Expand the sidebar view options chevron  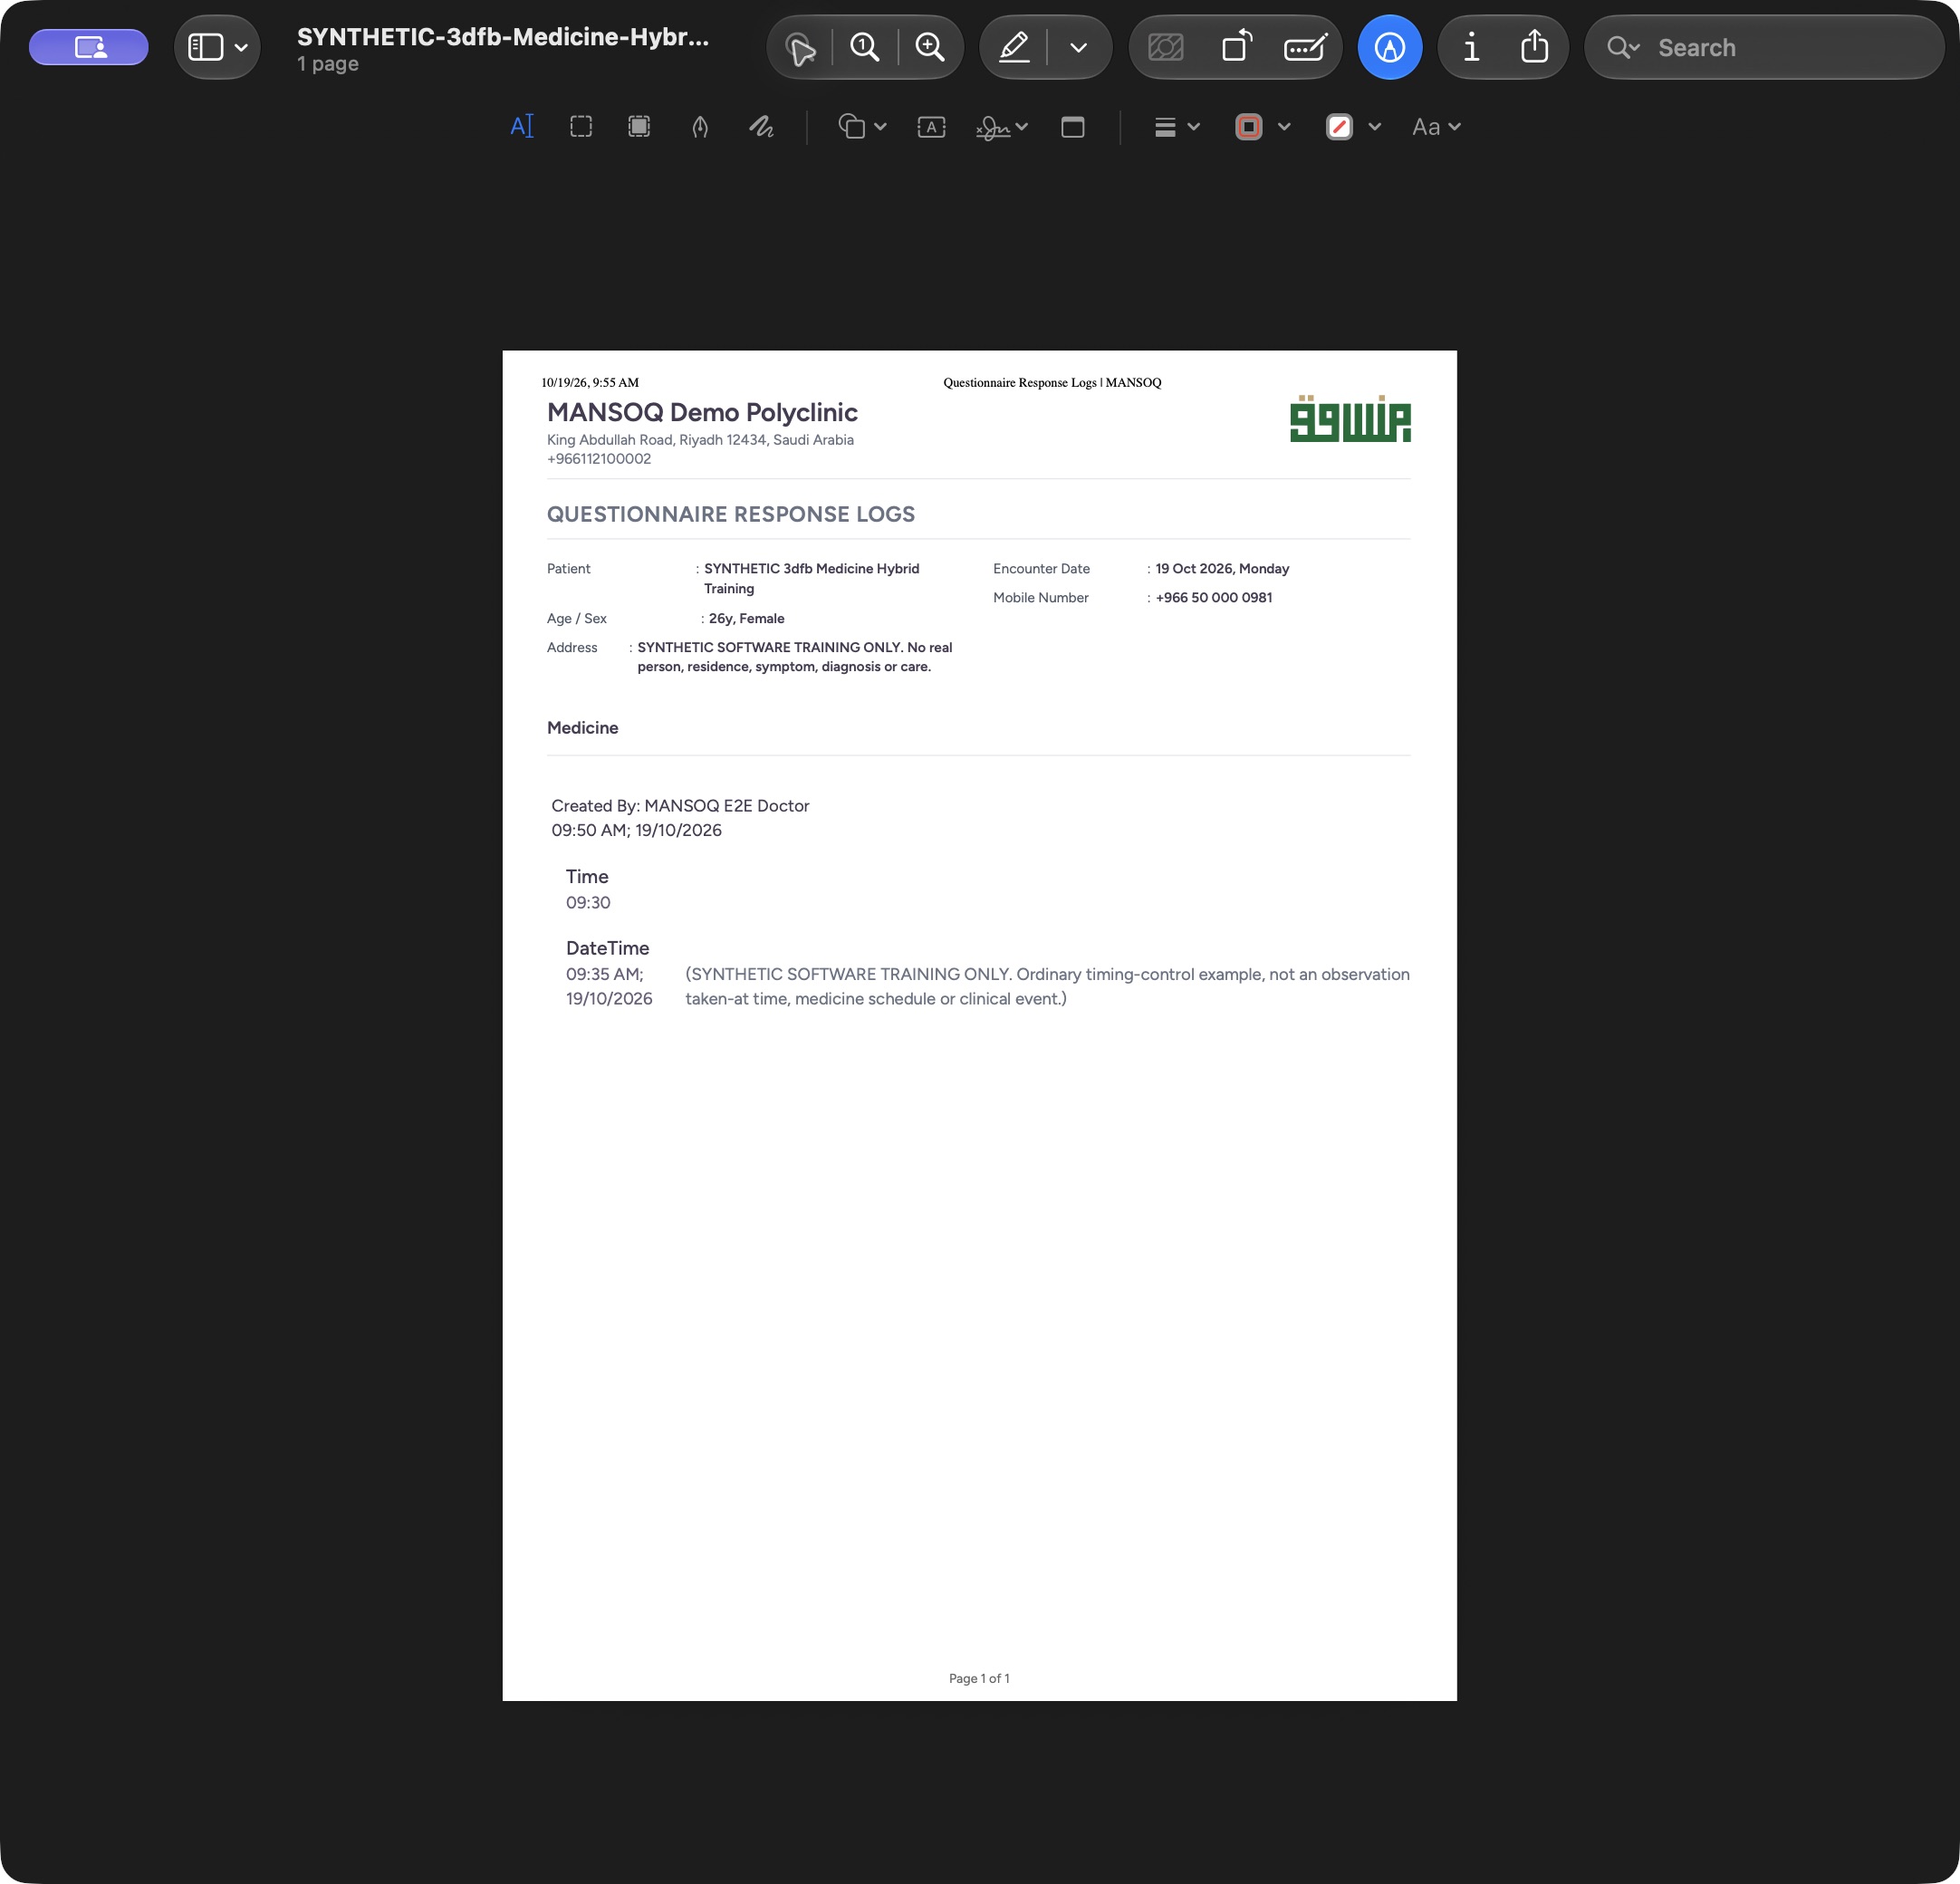241,47
